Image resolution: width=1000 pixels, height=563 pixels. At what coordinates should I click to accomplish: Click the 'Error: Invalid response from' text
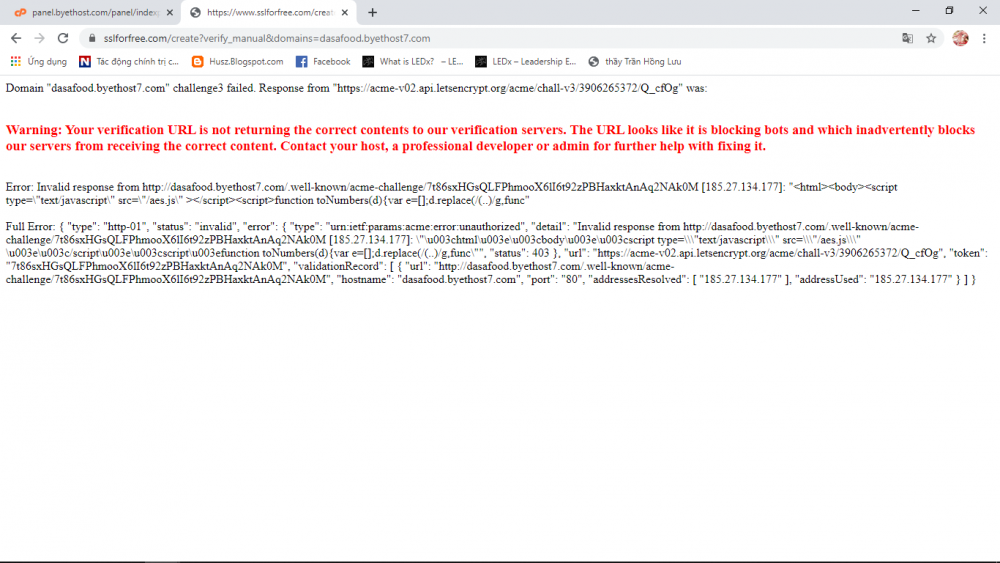click(x=452, y=193)
